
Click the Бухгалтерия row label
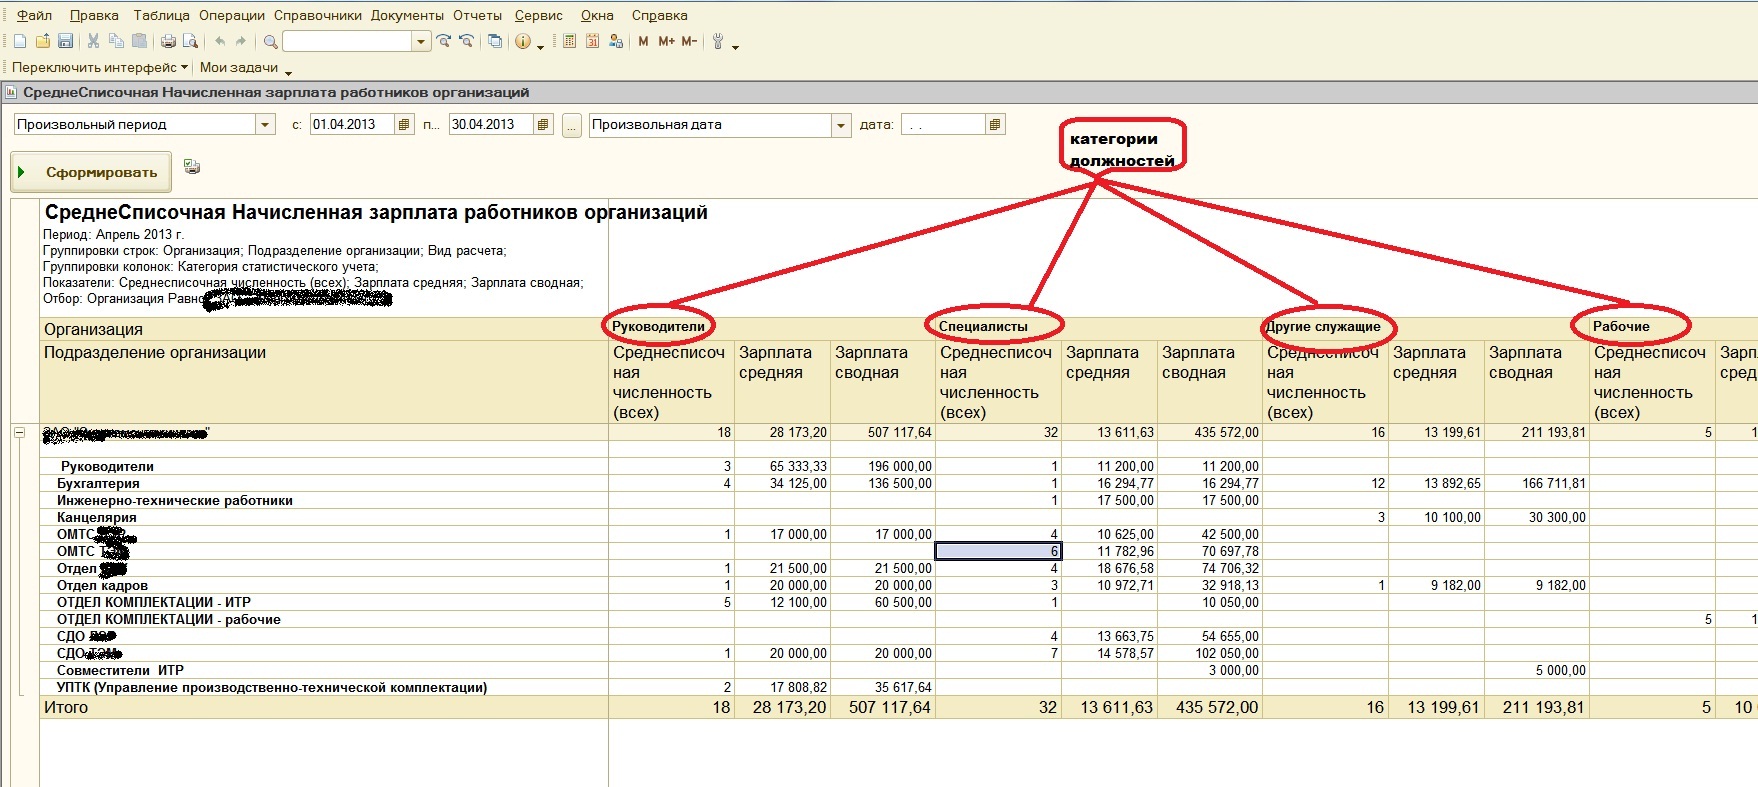point(98,483)
